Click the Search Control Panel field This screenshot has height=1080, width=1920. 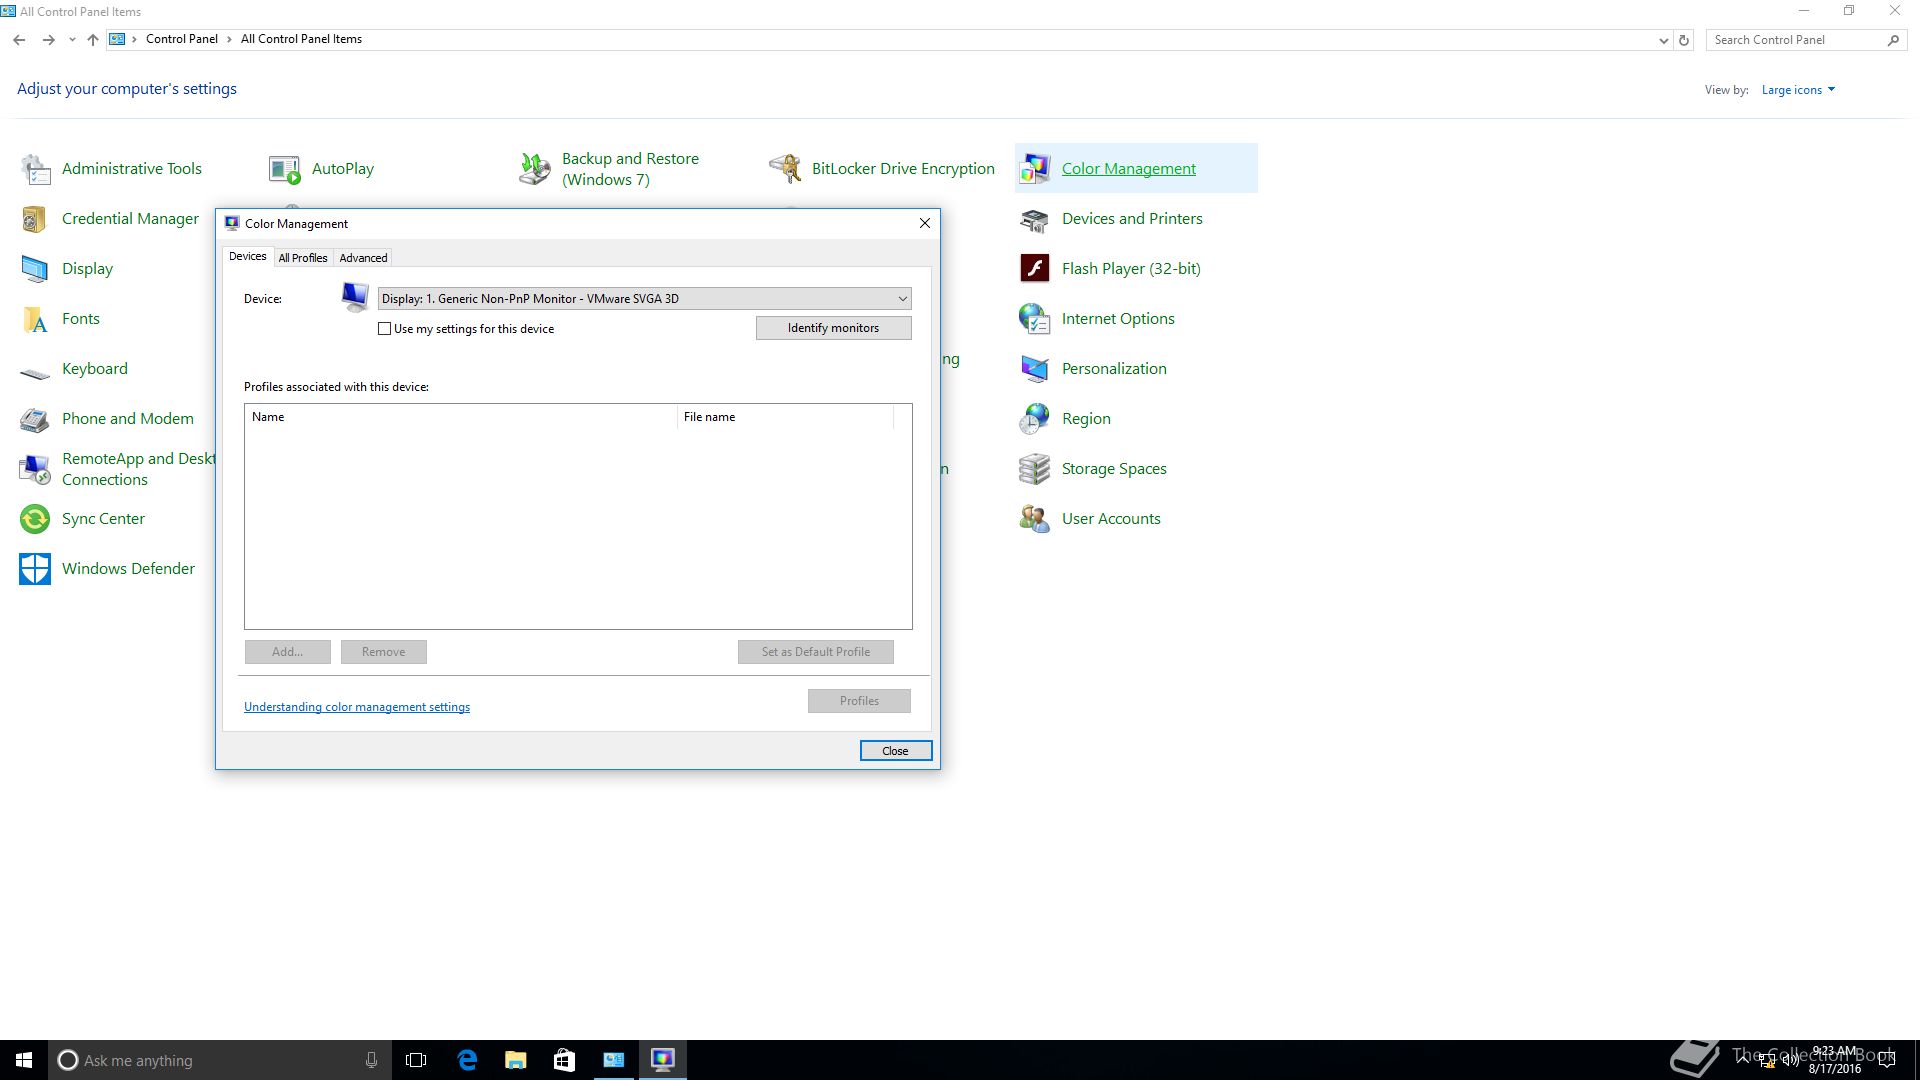click(x=1796, y=40)
